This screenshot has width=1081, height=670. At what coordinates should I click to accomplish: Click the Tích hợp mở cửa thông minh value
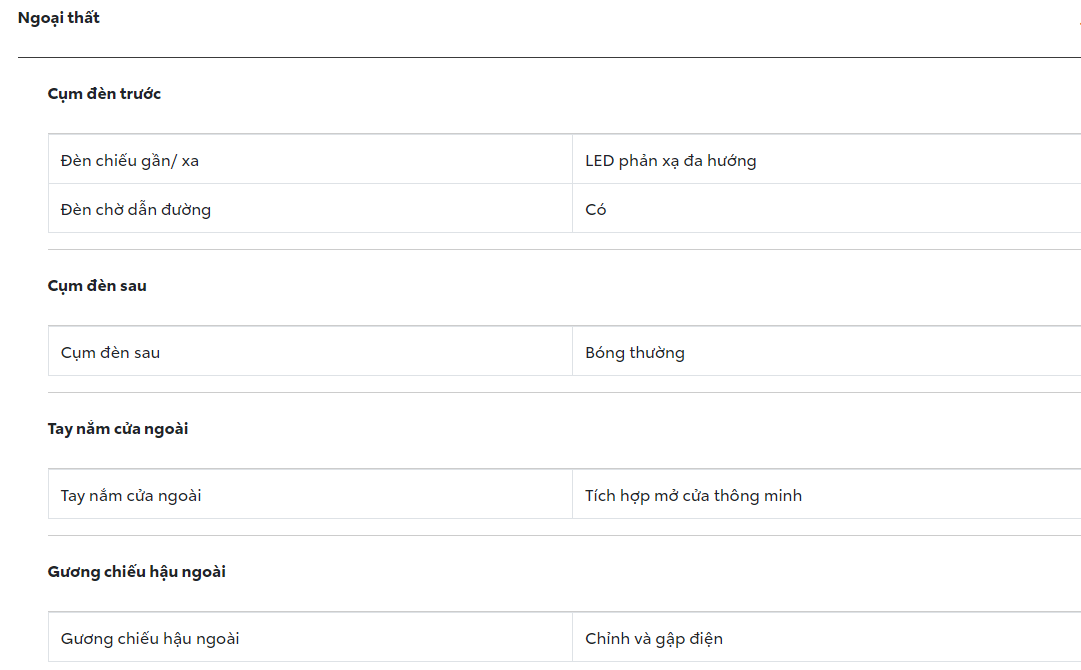693,495
